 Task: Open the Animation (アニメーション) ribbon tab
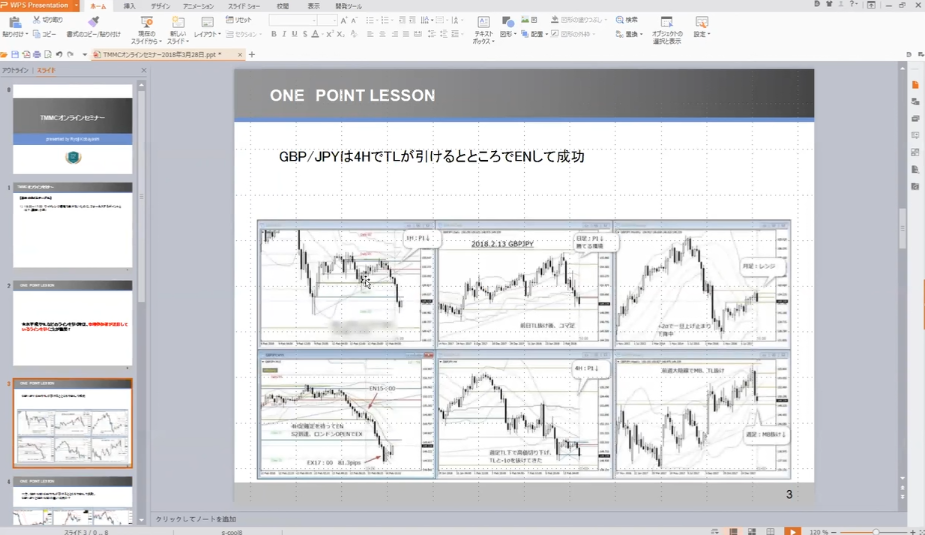tap(197, 6)
